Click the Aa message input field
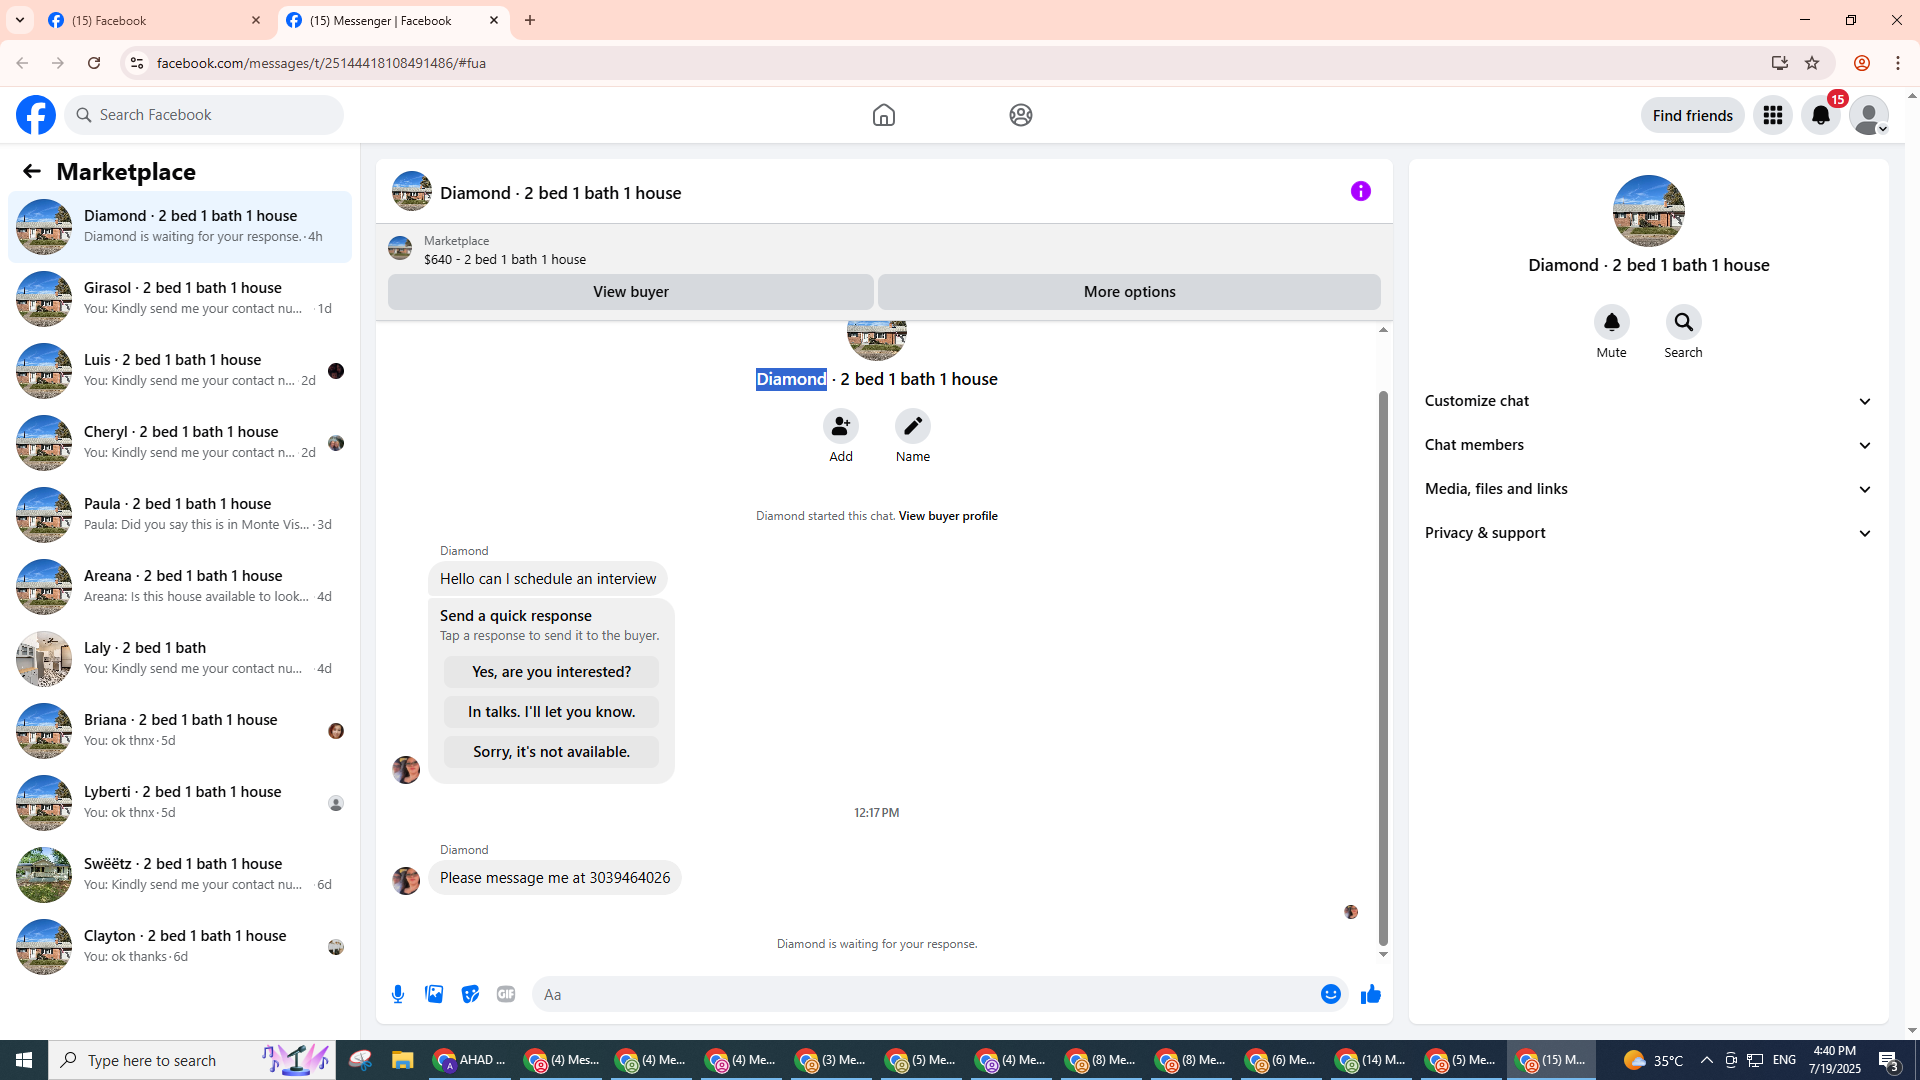This screenshot has width=1920, height=1080. click(920, 994)
